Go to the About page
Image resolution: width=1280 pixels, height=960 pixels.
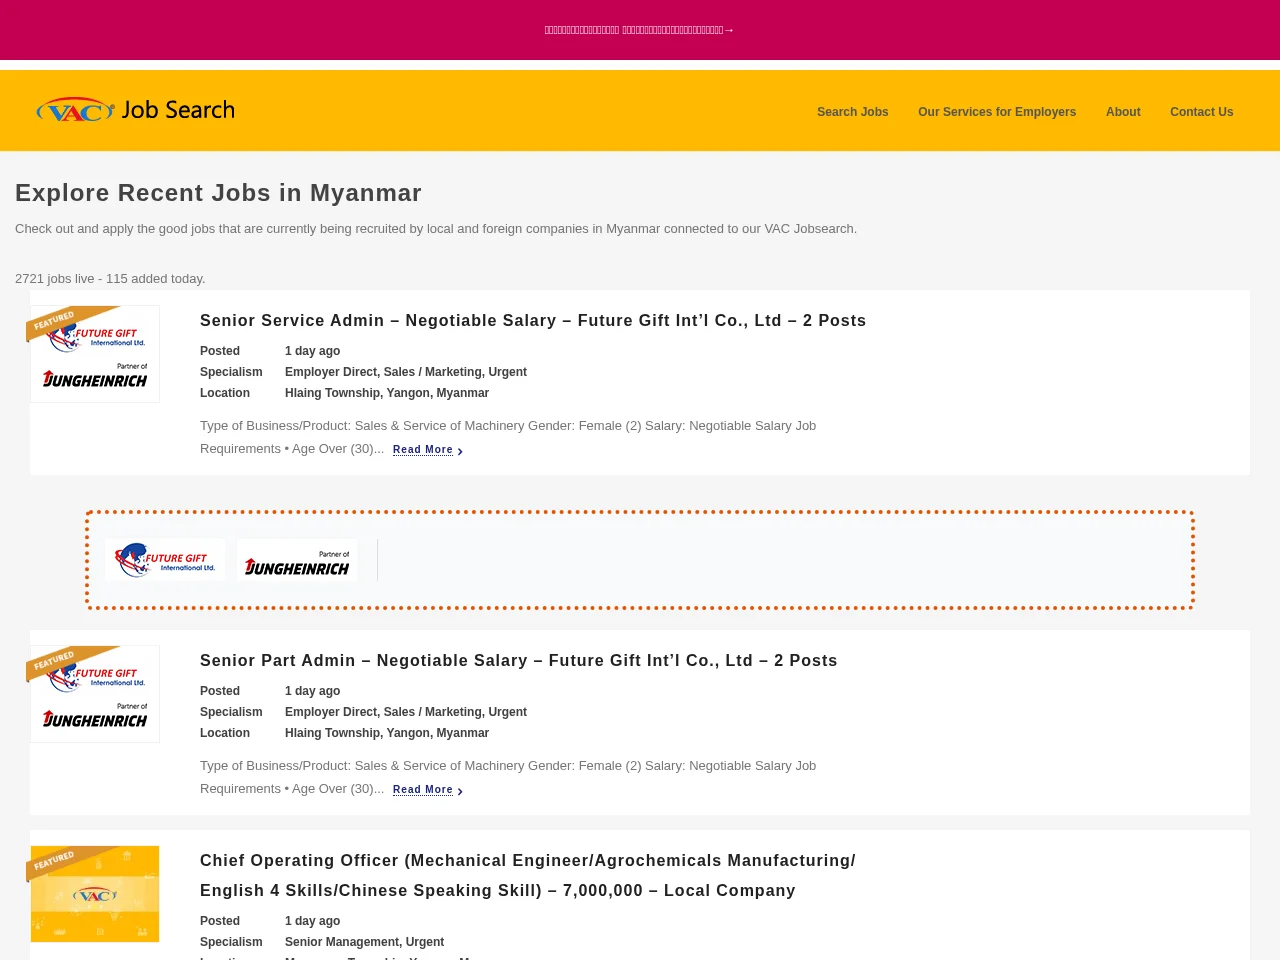coord(1123,112)
